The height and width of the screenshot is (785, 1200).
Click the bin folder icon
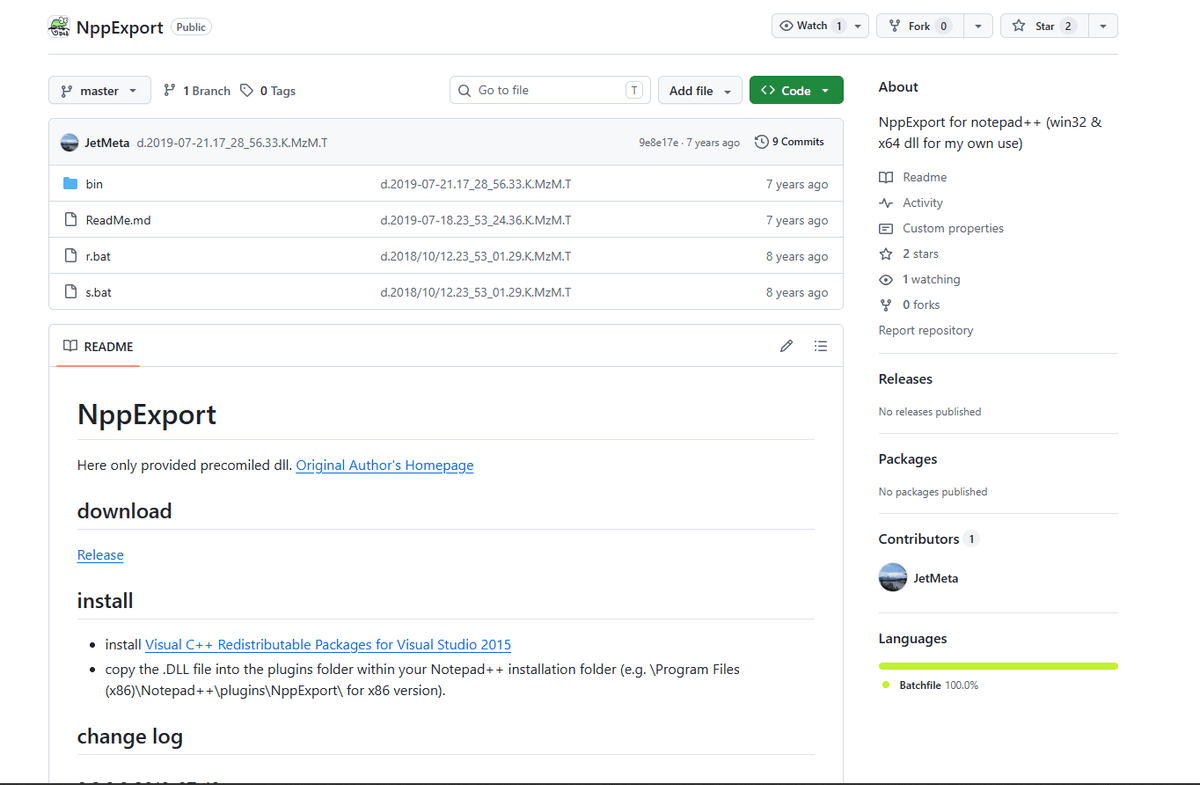[x=70, y=184]
